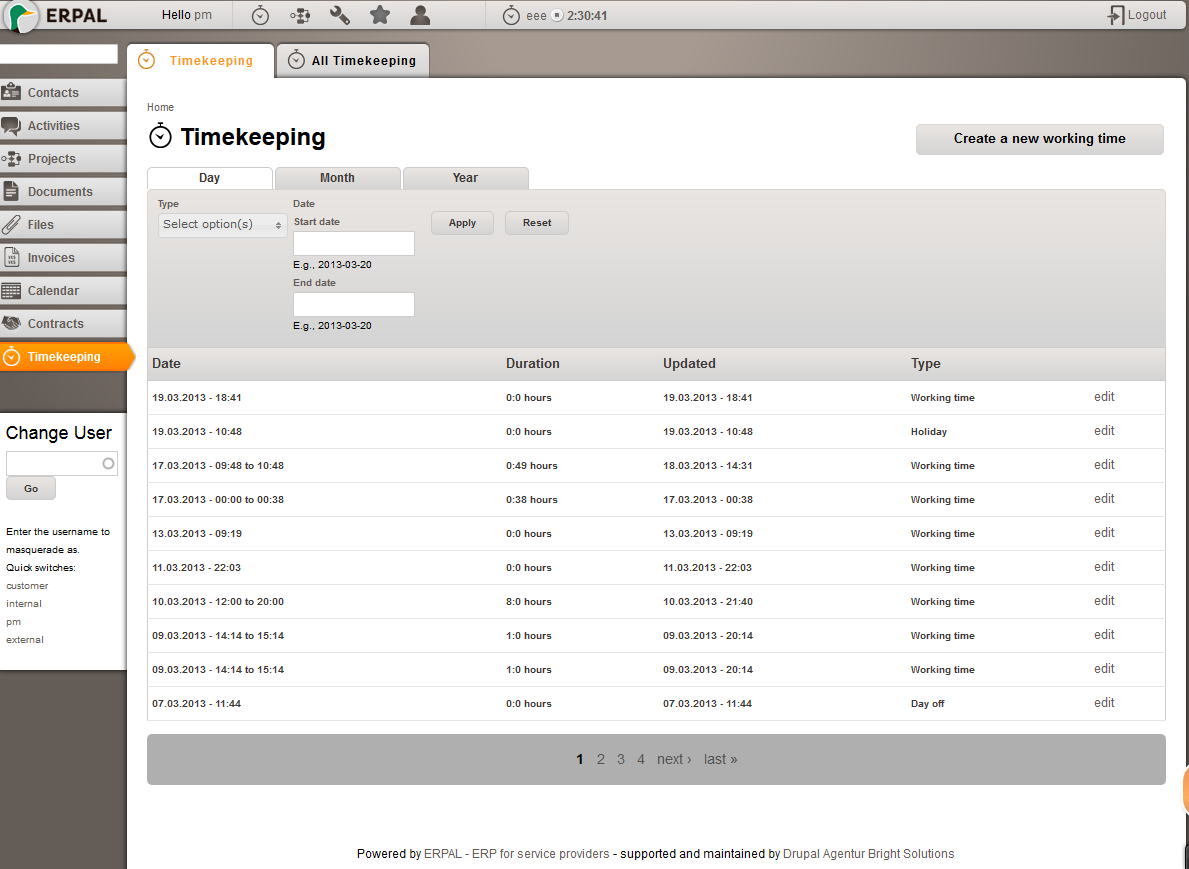Stop the running timer 2:30:41

tap(557, 15)
